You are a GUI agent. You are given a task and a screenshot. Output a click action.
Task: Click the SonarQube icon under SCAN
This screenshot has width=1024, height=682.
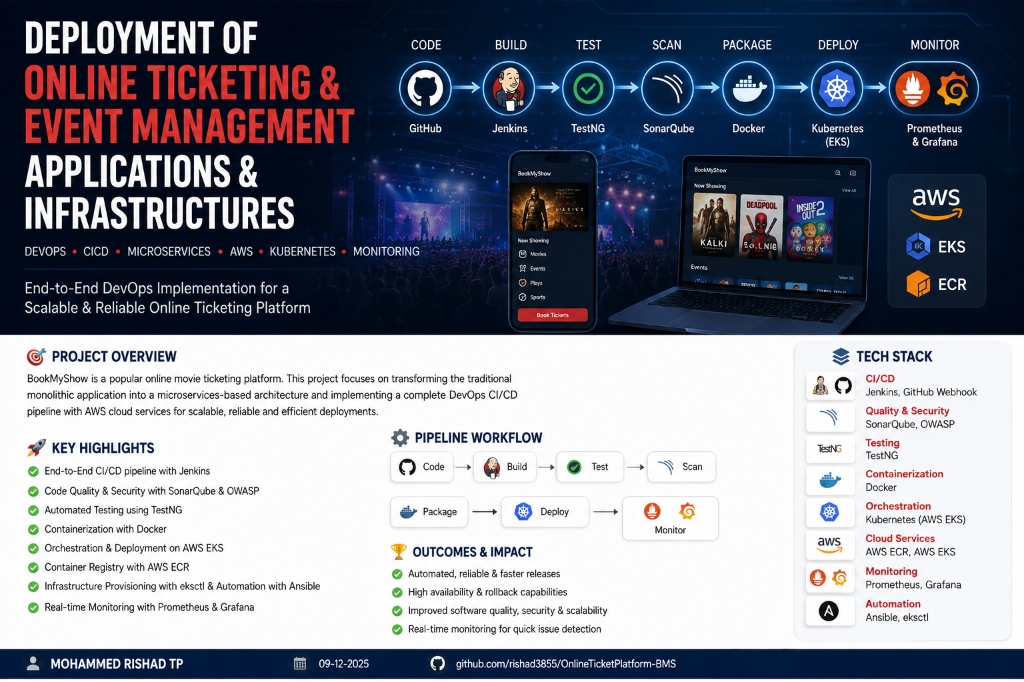click(667, 88)
